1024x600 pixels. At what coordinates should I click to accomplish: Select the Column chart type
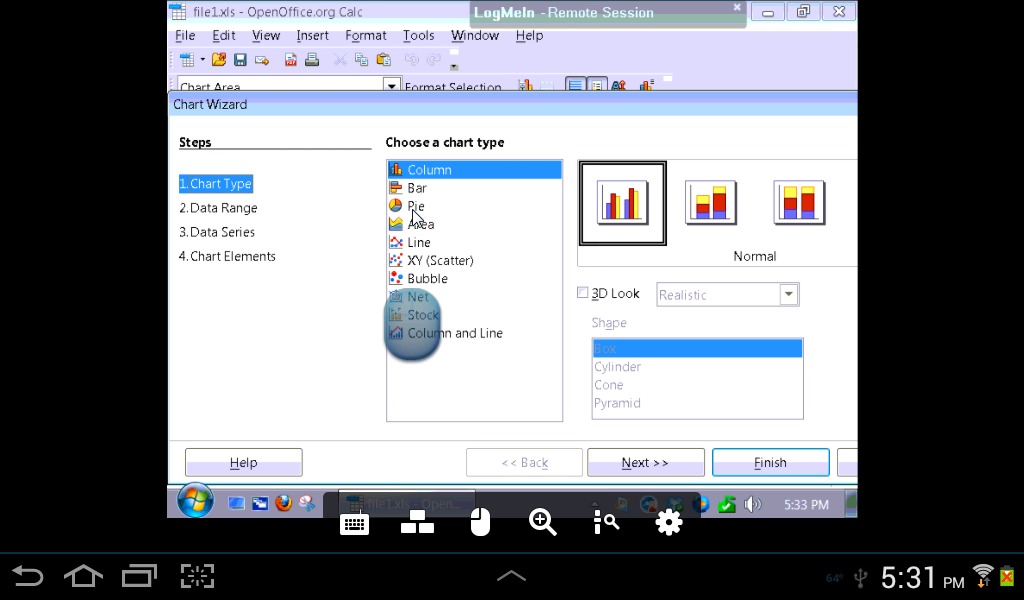pyautogui.click(x=474, y=170)
